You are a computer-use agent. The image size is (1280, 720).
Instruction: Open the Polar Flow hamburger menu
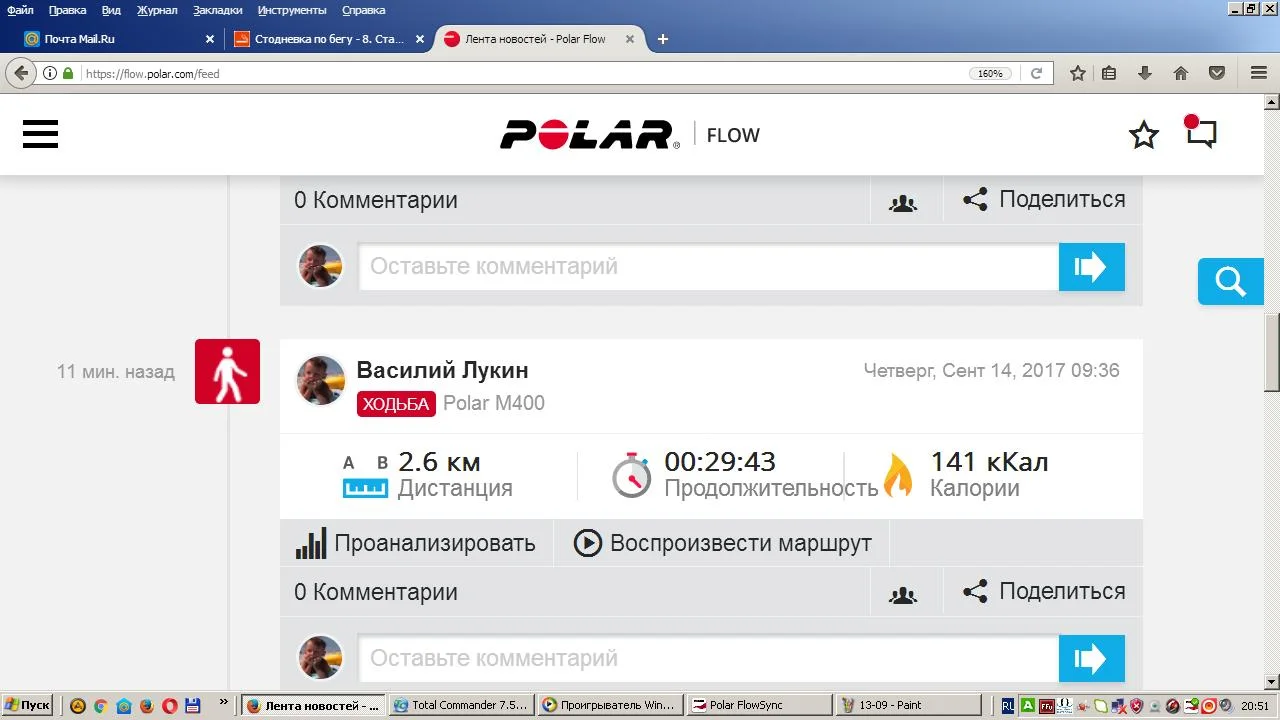click(40, 134)
